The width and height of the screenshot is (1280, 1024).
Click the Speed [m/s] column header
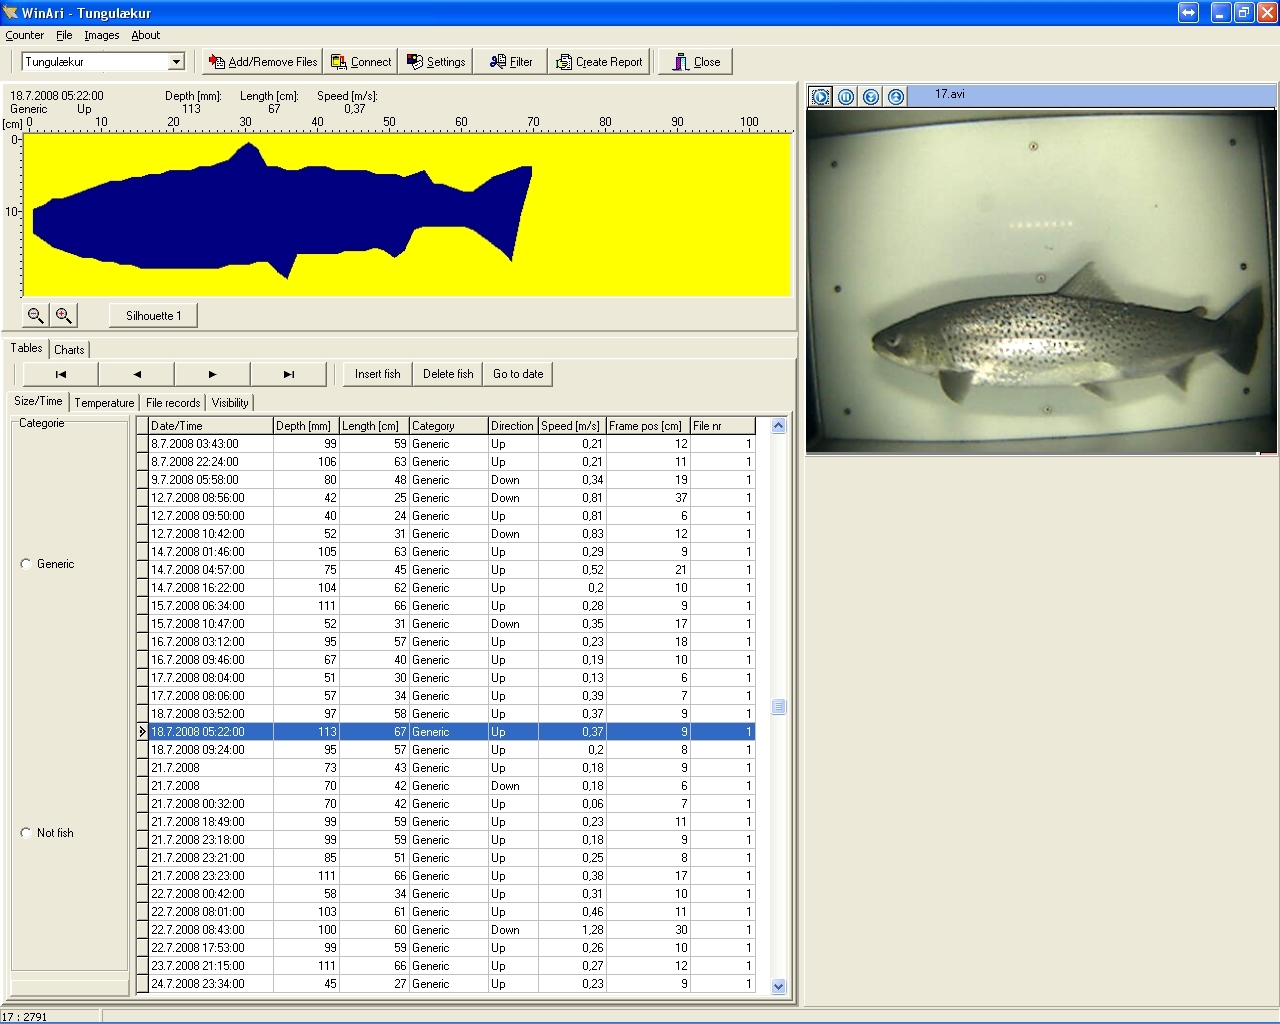coord(572,426)
